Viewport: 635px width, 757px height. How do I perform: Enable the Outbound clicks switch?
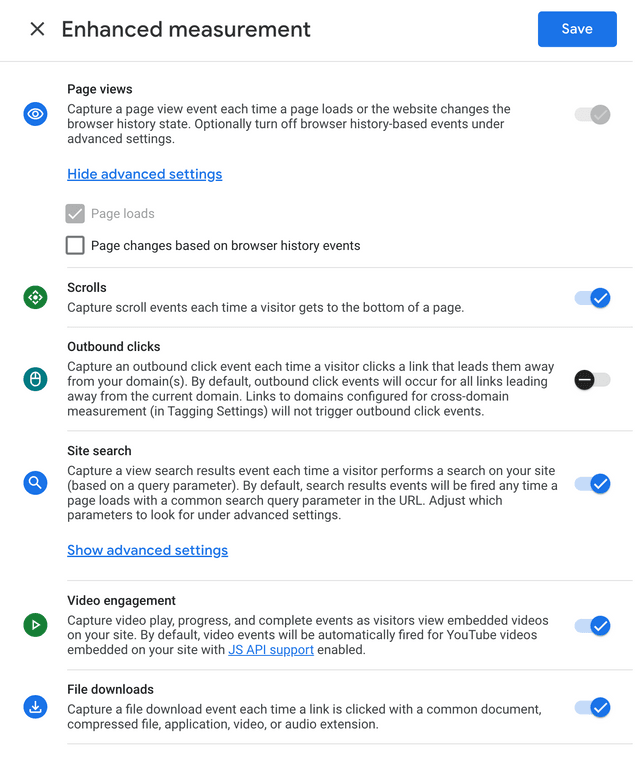pyautogui.click(x=592, y=380)
